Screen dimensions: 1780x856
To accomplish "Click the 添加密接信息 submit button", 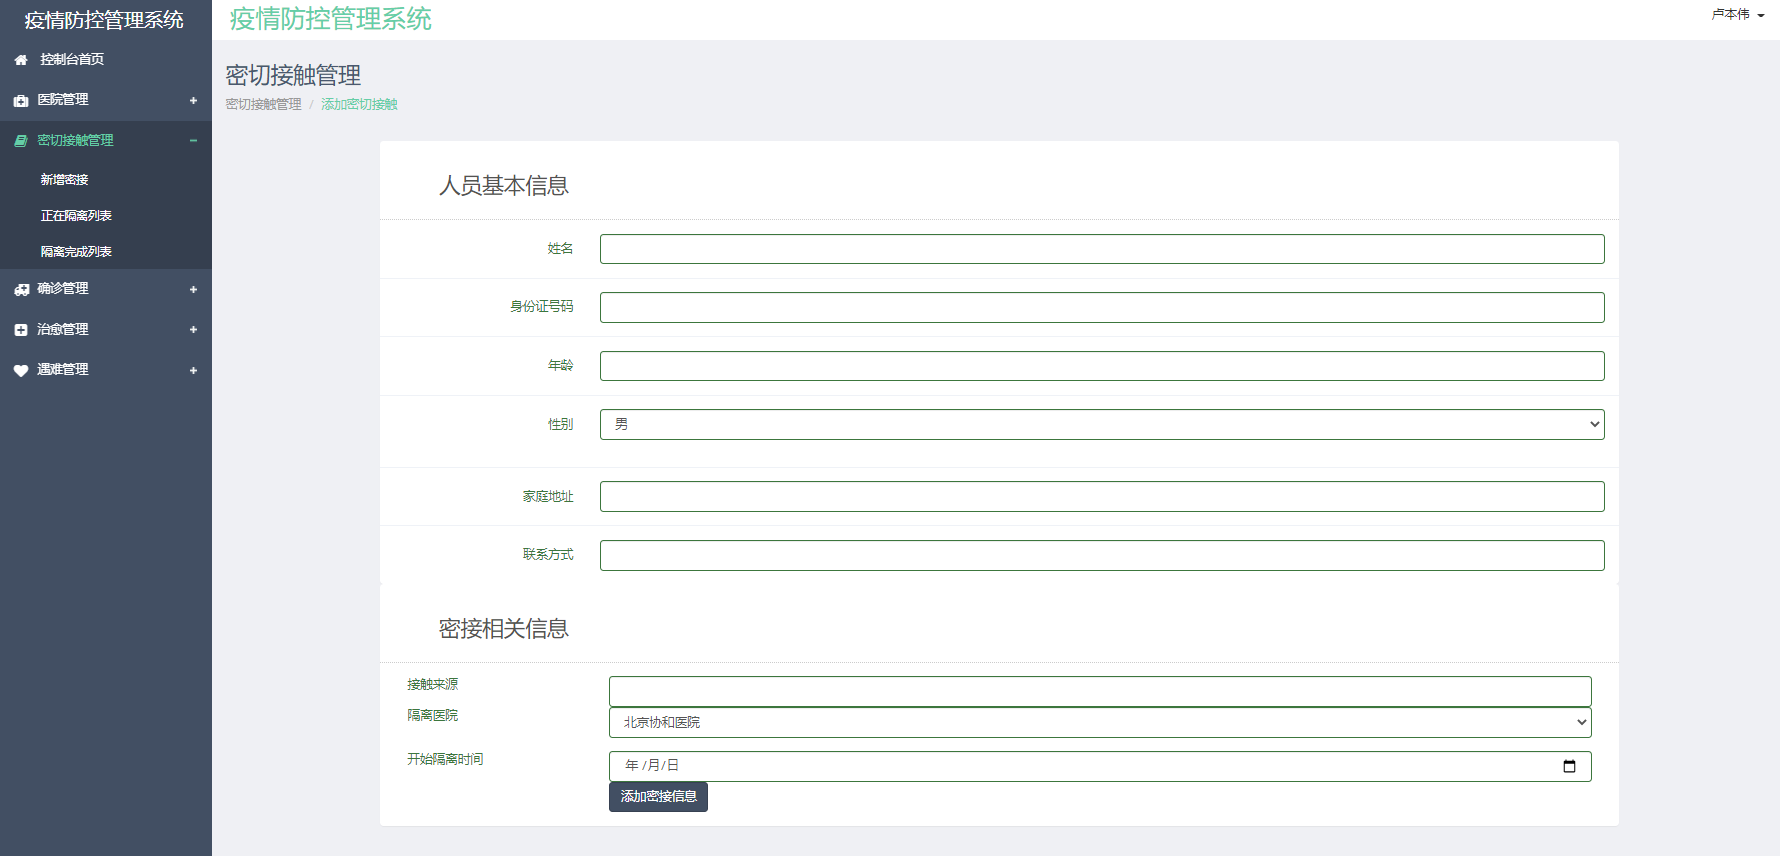I will coord(658,797).
